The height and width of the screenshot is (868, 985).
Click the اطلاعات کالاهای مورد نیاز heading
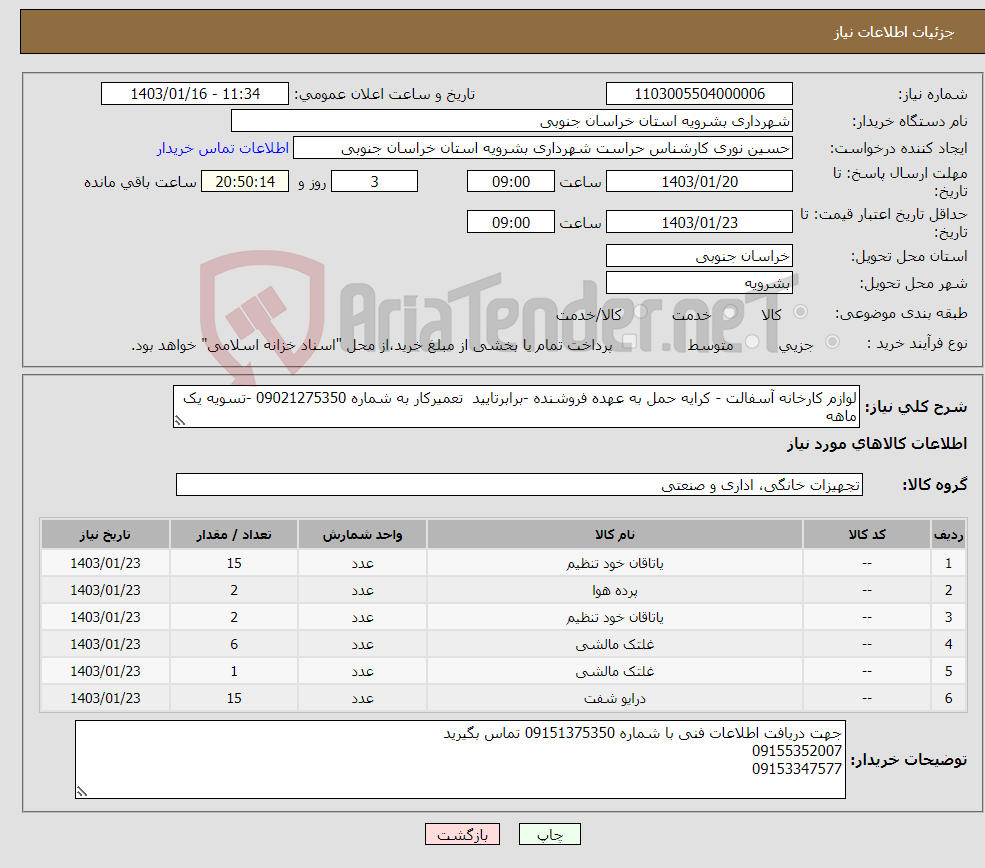[877, 443]
